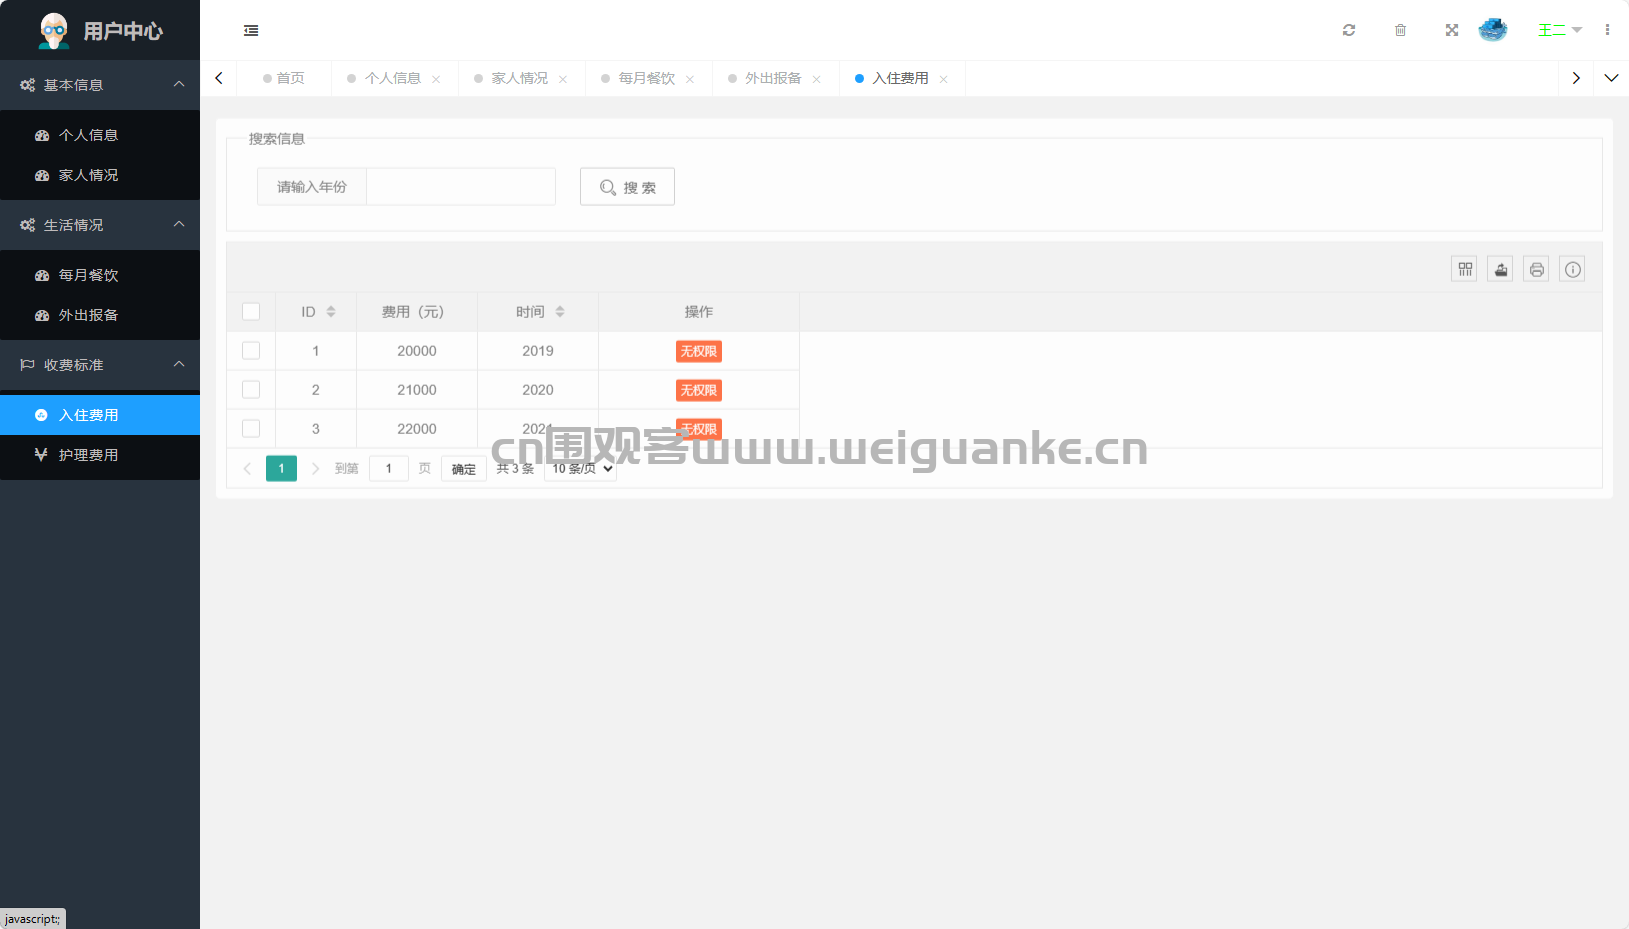
Task: Close the 个人信息 tab
Action: (436, 79)
